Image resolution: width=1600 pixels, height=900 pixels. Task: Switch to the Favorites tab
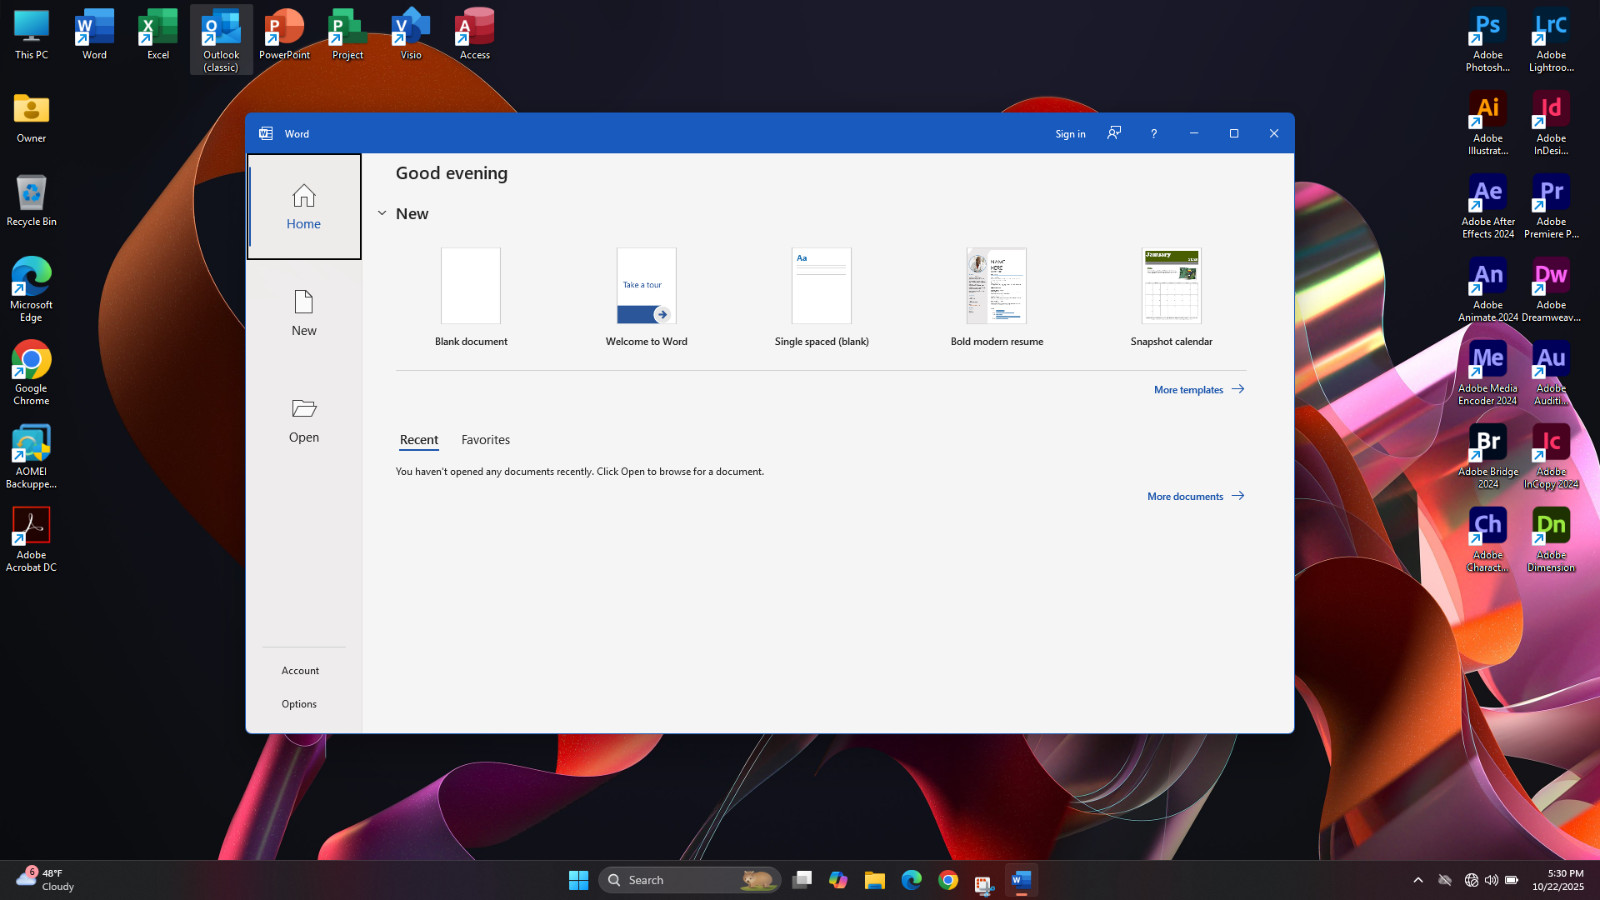point(485,440)
